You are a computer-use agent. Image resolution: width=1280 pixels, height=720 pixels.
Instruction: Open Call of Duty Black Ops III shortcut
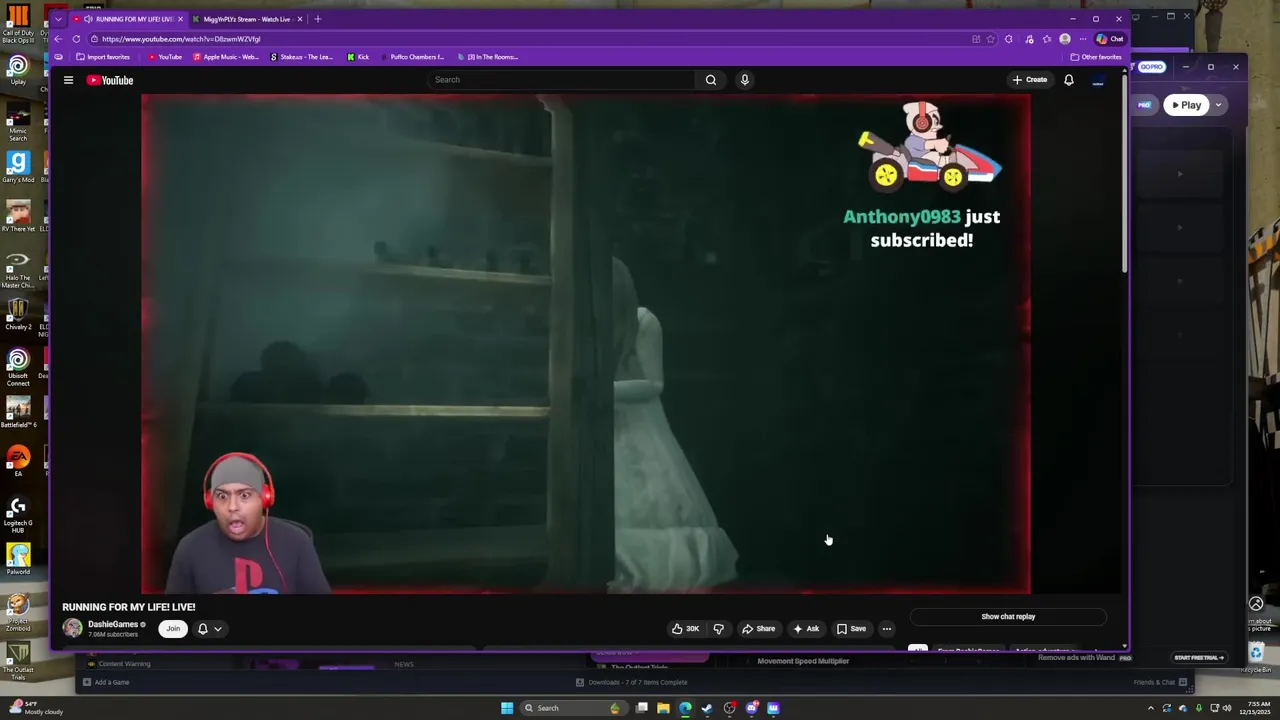(x=18, y=25)
